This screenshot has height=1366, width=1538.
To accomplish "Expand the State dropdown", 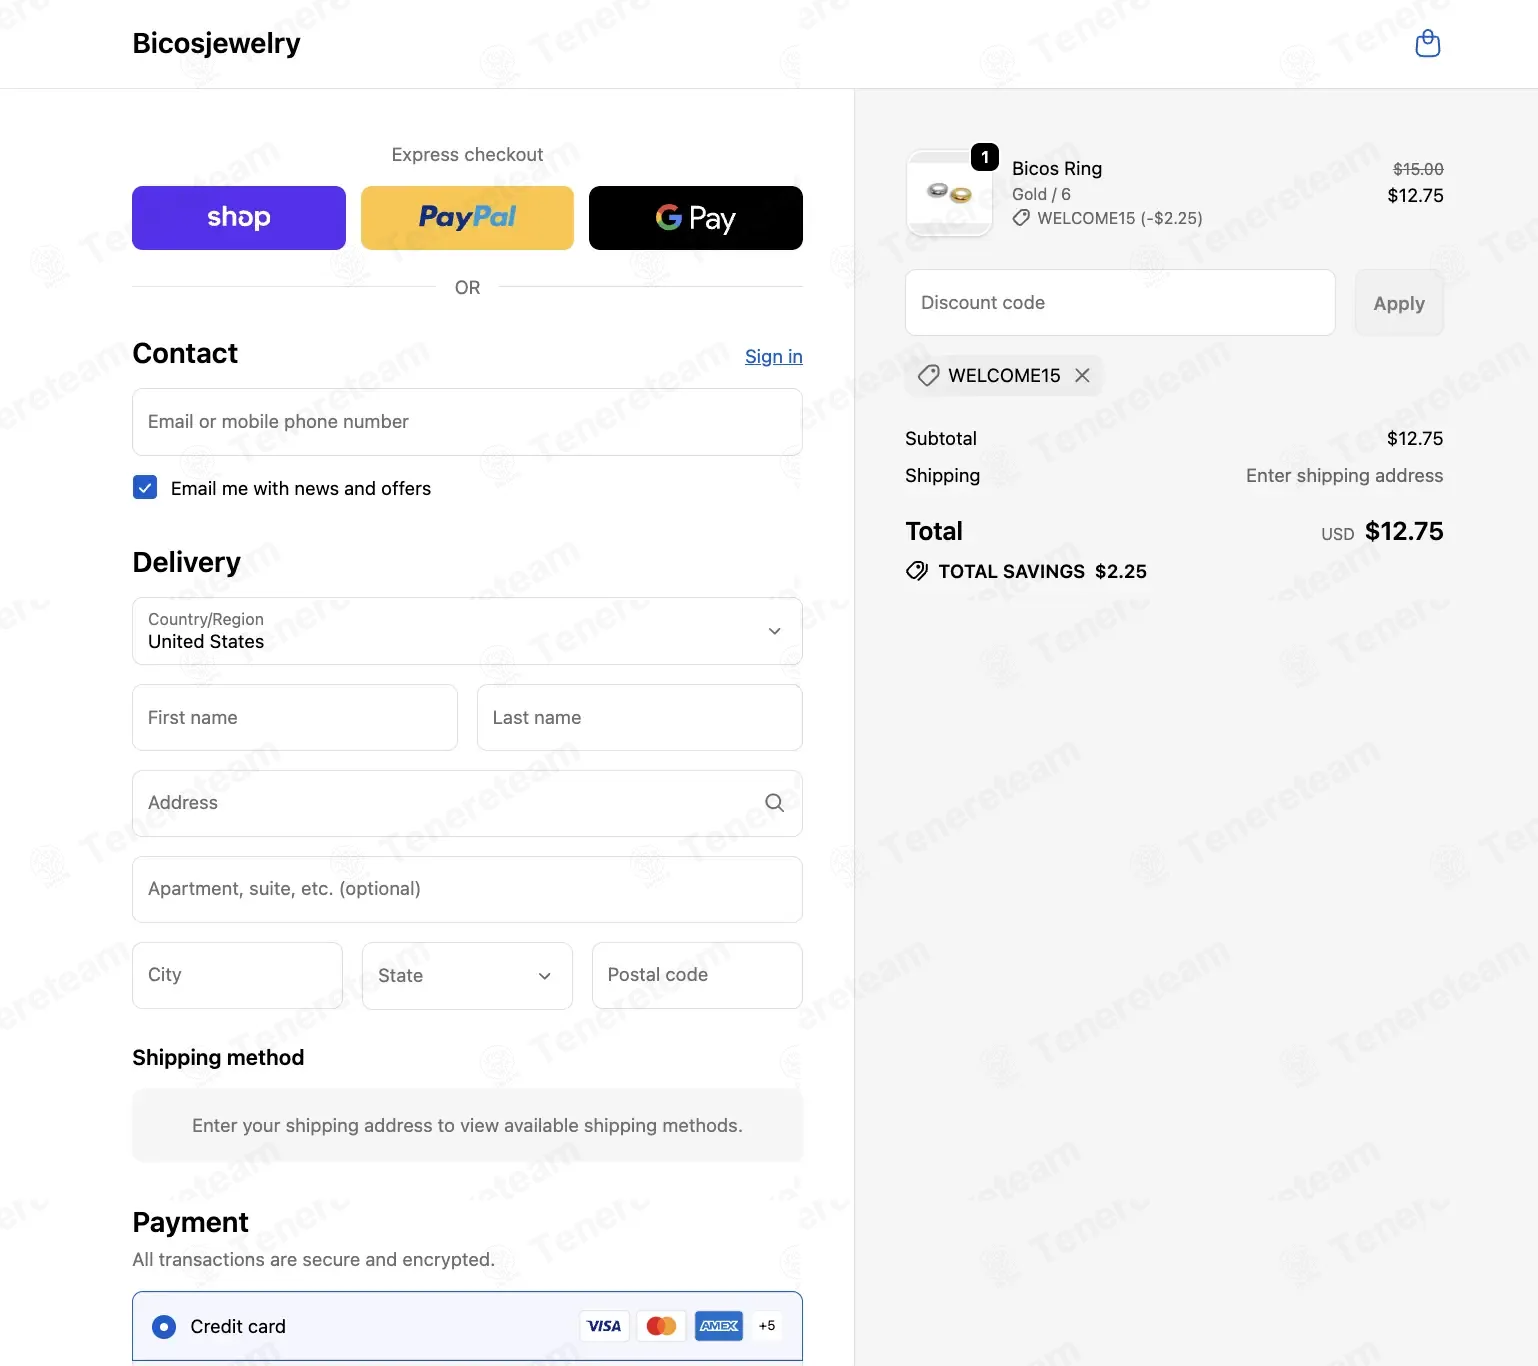I will pos(467,976).
